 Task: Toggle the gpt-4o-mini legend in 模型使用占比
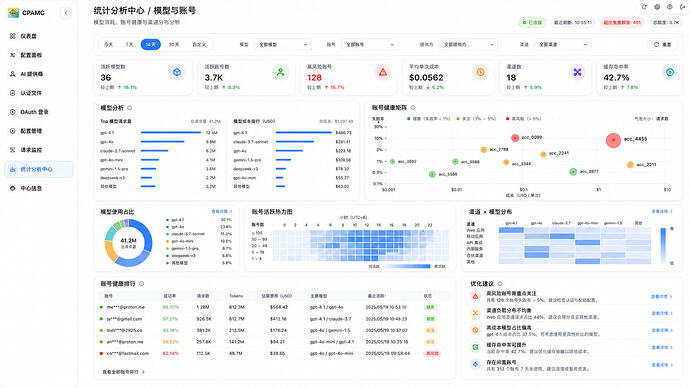pyautogui.click(x=180, y=241)
